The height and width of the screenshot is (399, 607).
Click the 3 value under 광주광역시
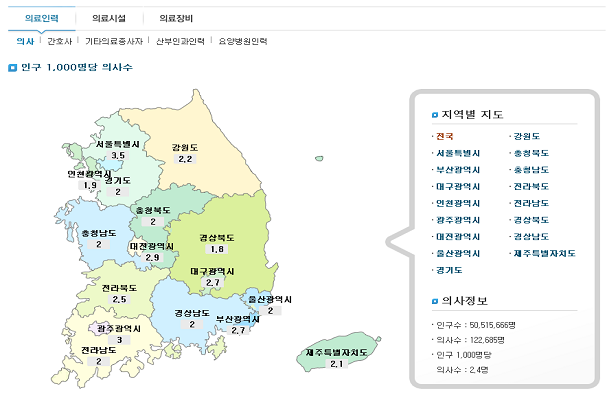point(119,340)
